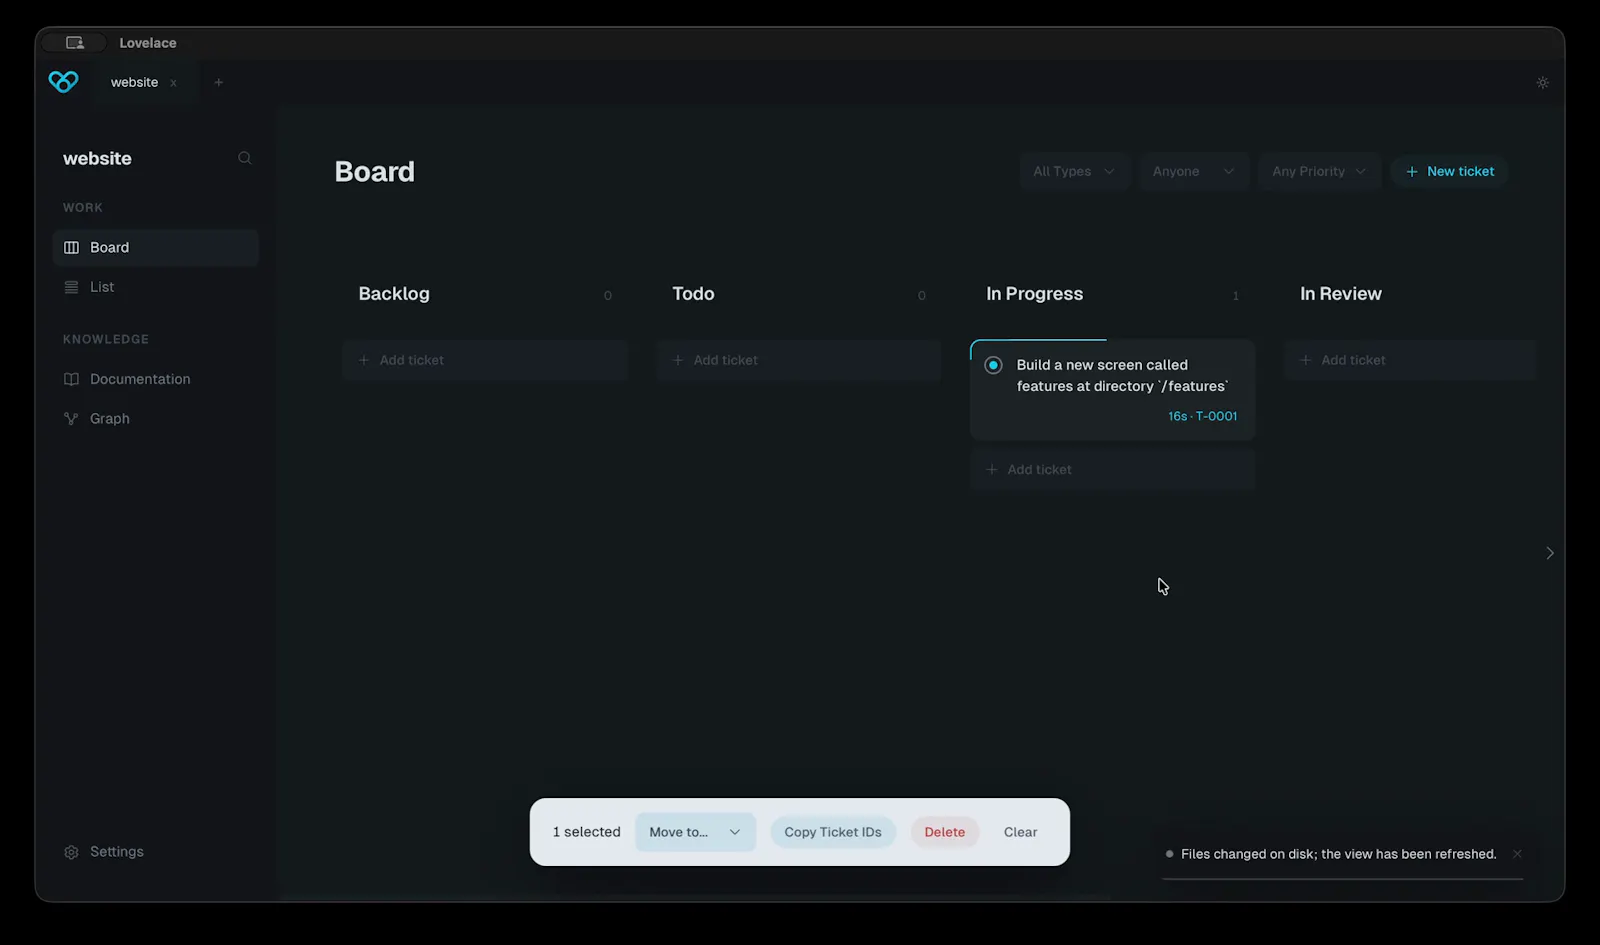The image size is (1600, 945).
Task: Add ticket in the In Progress column
Action: coord(1112,470)
